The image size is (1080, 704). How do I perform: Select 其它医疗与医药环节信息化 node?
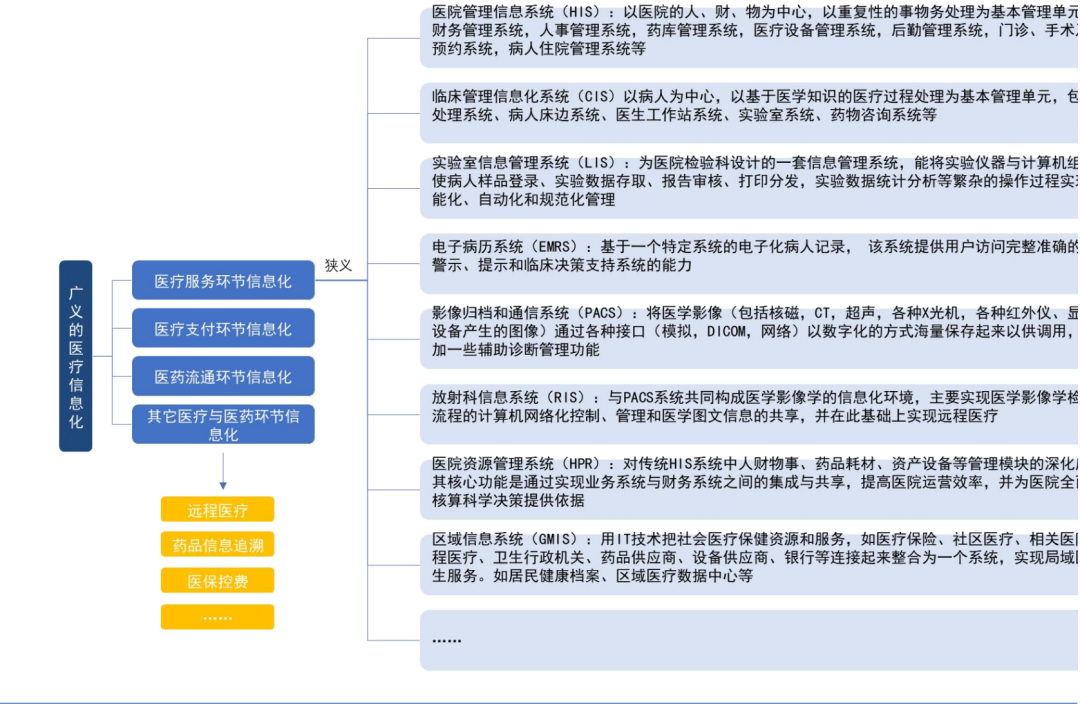click(x=222, y=424)
